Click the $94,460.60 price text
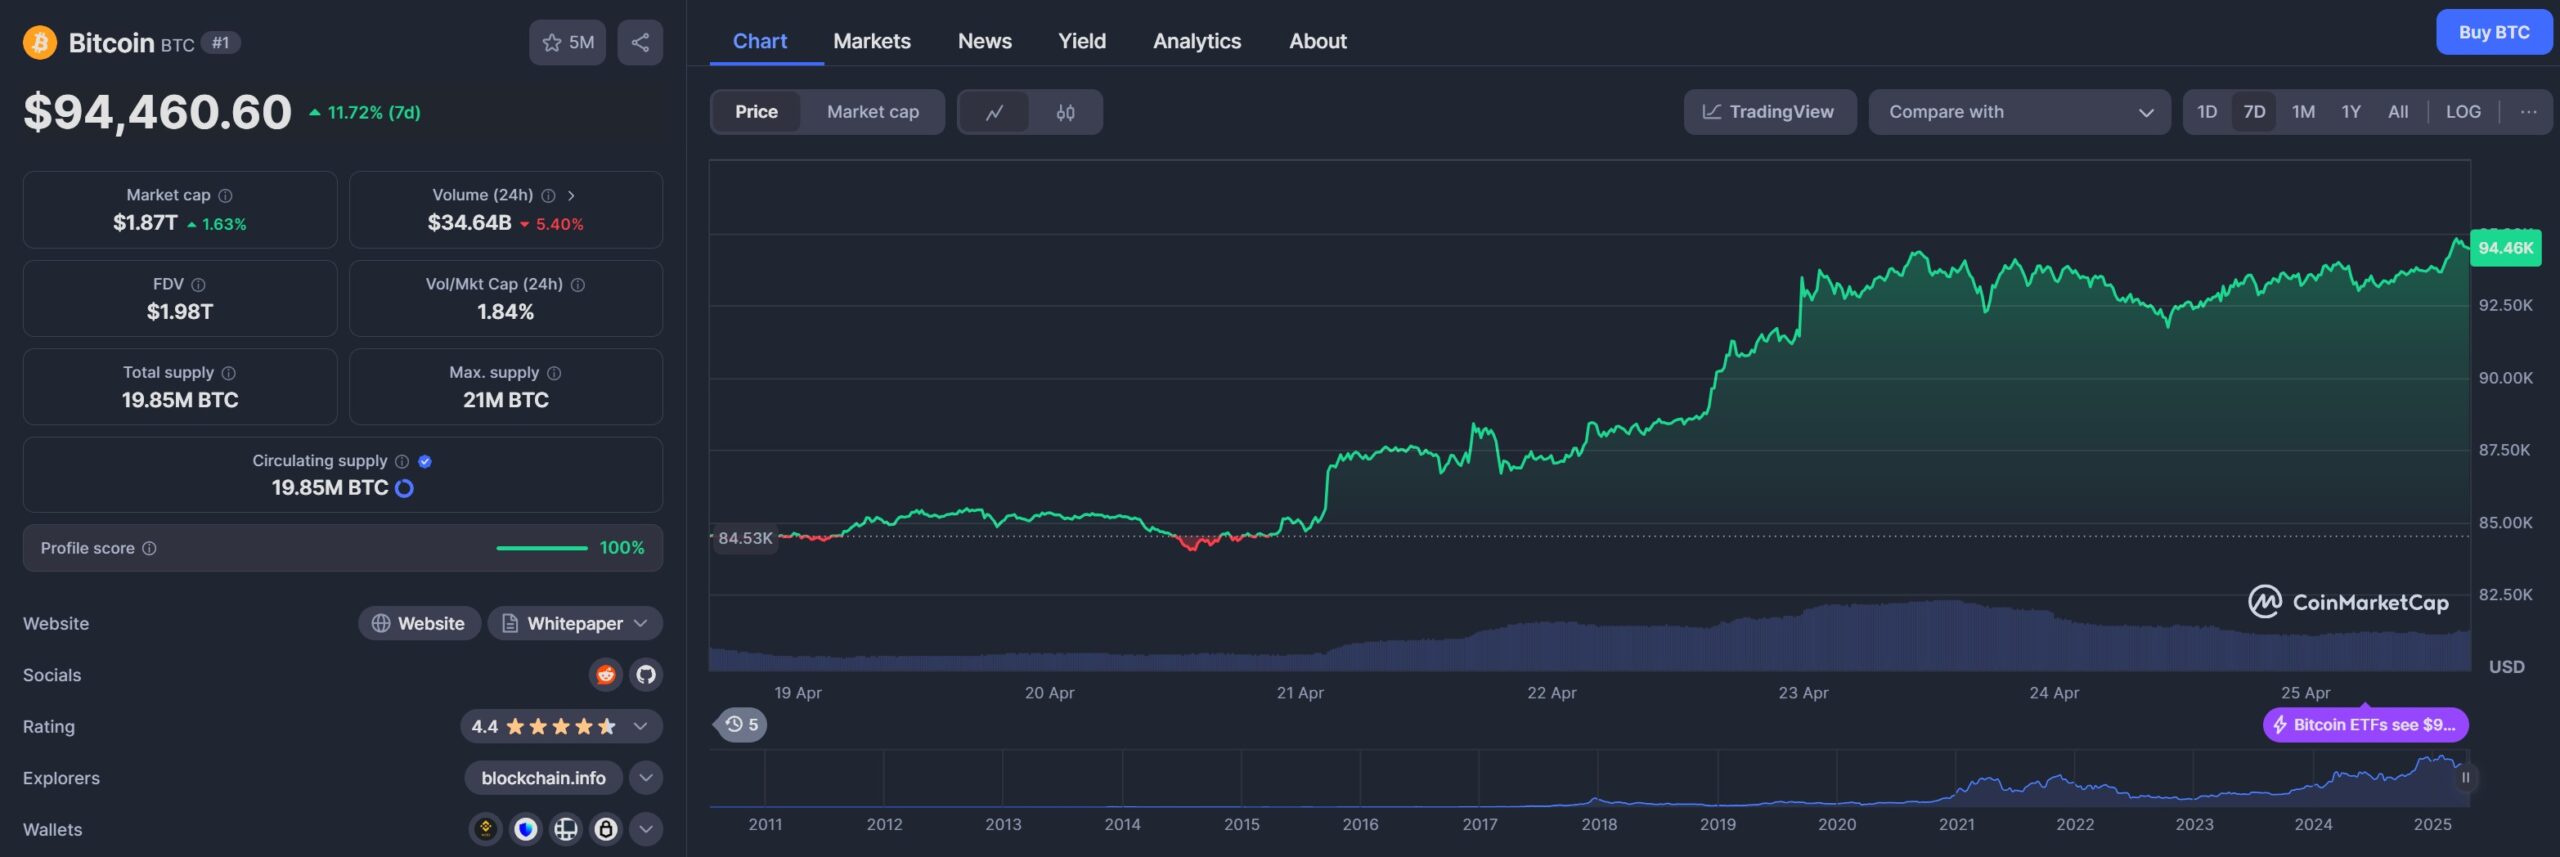 click(158, 112)
